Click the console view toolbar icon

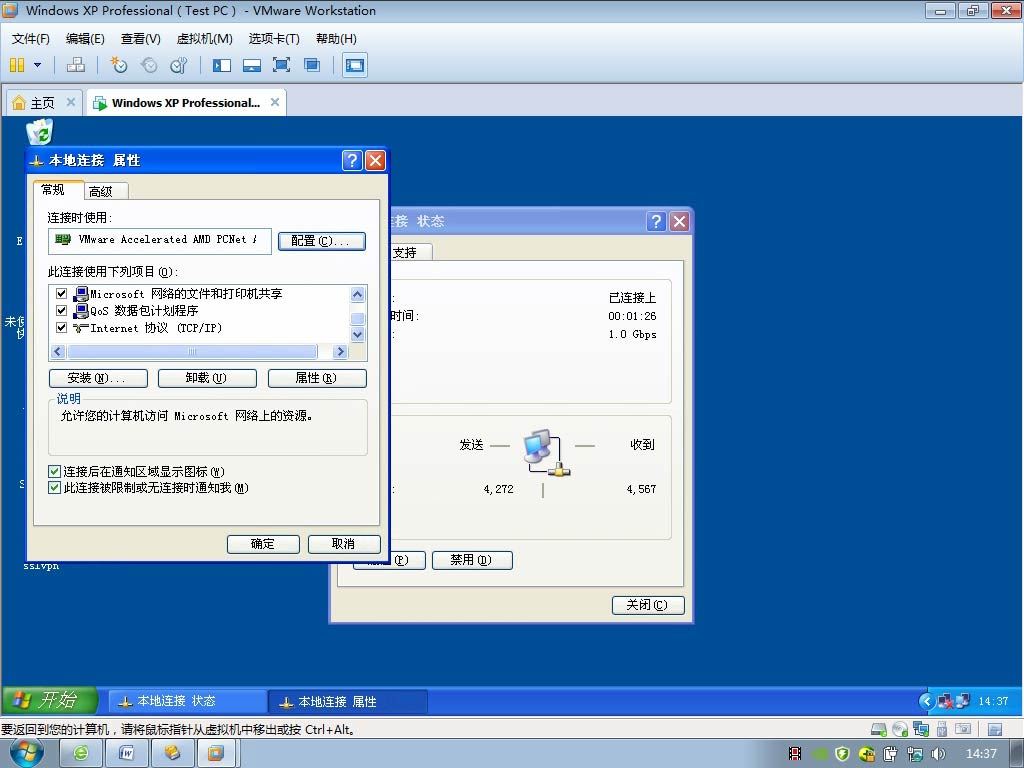(355, 65)
